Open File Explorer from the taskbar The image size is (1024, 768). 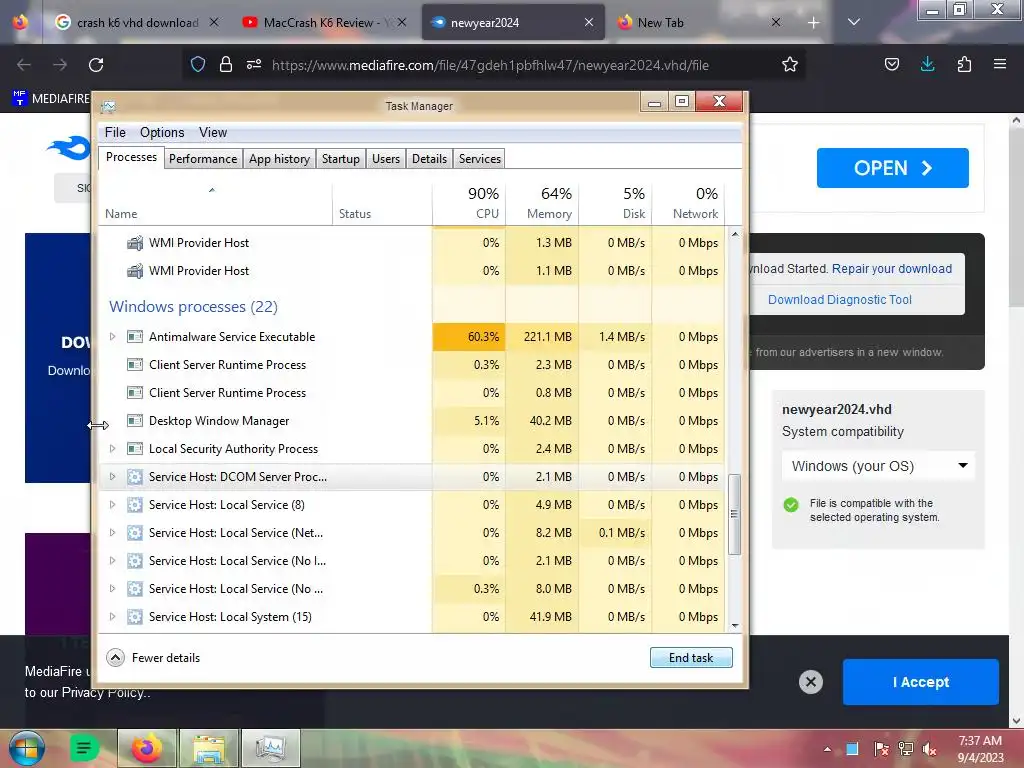(x=209, y=748)
